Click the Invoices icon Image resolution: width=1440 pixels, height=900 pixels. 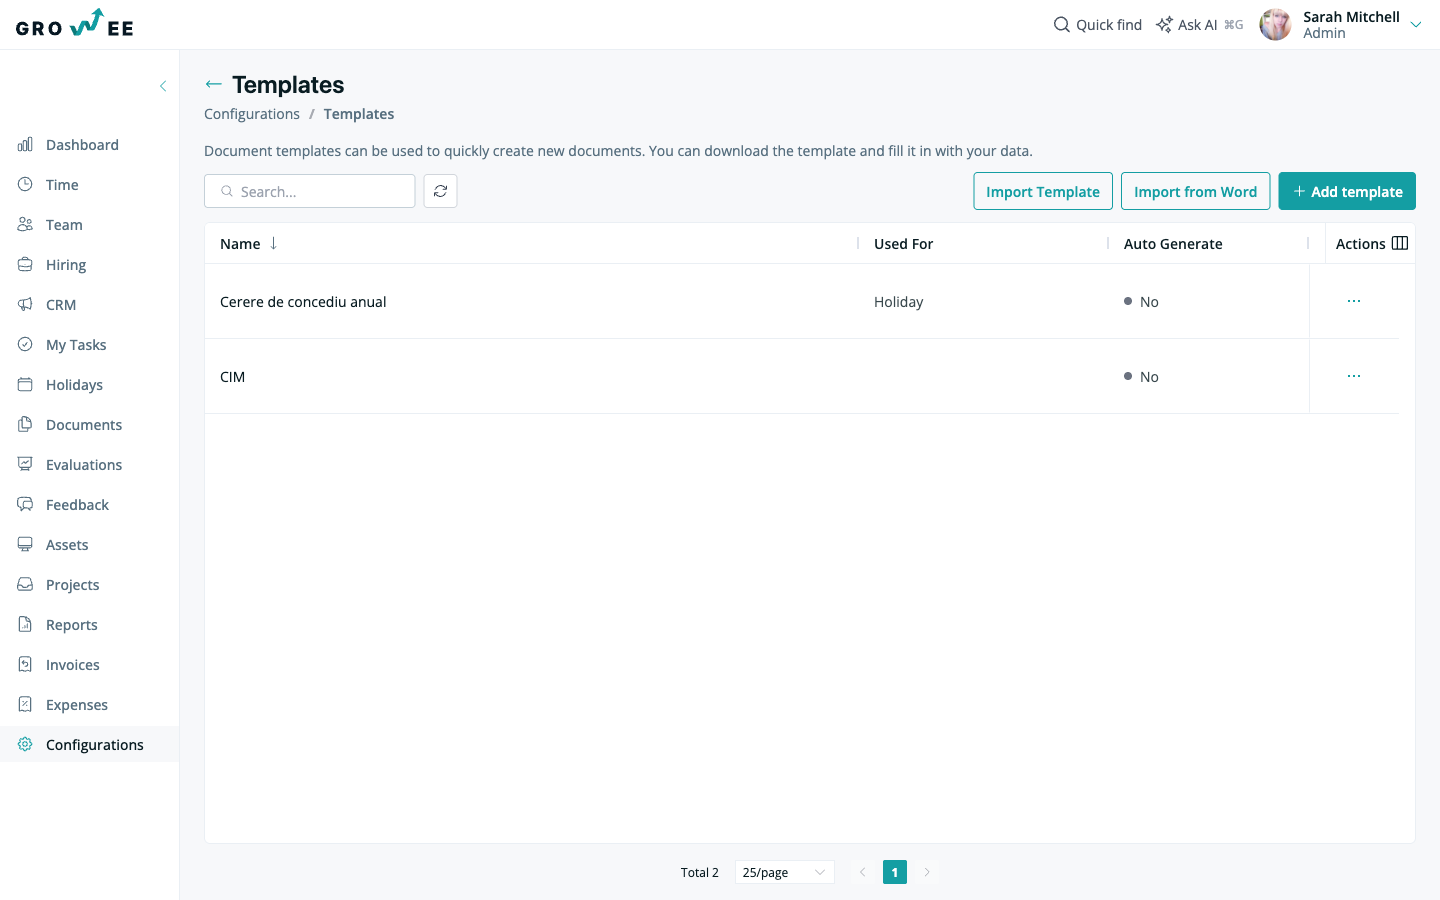(x=25, y=664)
